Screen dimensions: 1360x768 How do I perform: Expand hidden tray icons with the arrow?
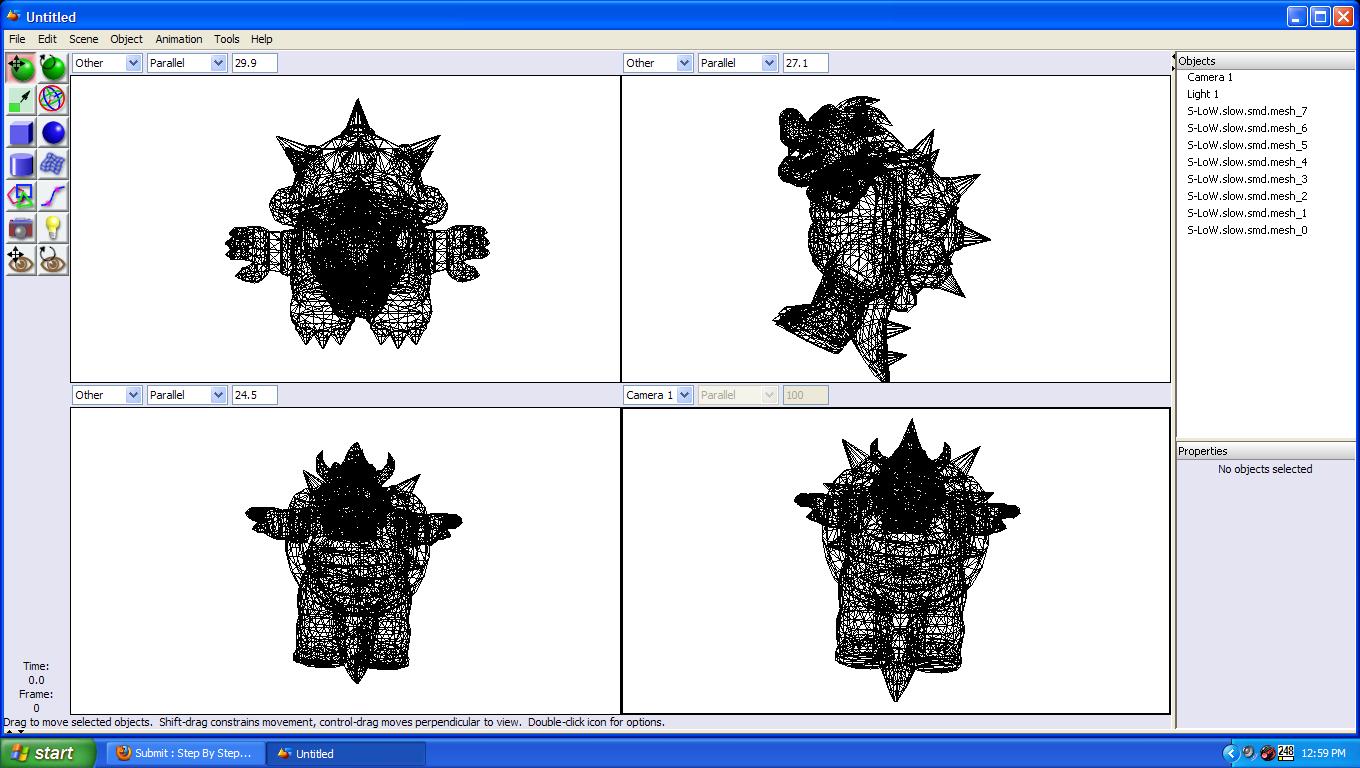(1230, 753)
